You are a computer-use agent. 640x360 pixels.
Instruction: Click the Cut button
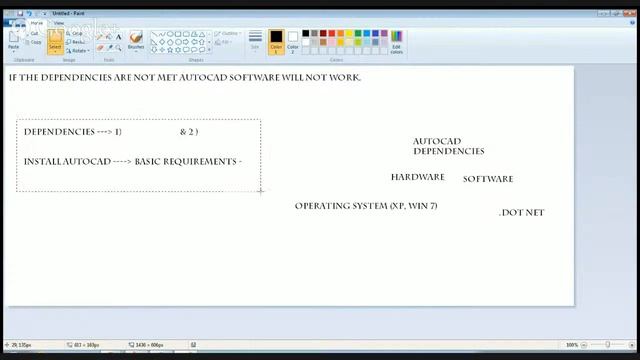[x=33, y=33]
